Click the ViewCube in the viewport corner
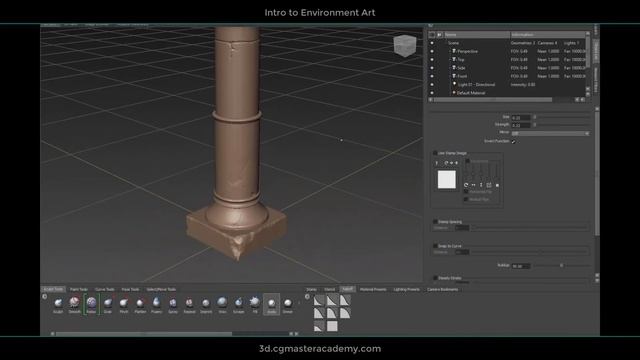This screenshot has height=360, width=640. pyautogui.click(x=405, y=45)
